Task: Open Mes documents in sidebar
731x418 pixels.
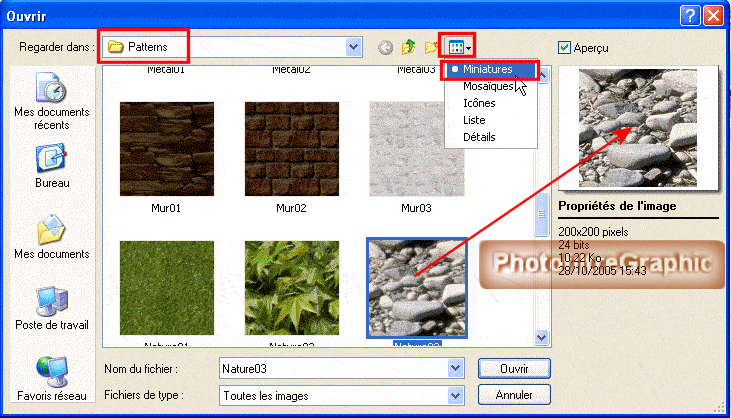Action: (x=51, y=238)
